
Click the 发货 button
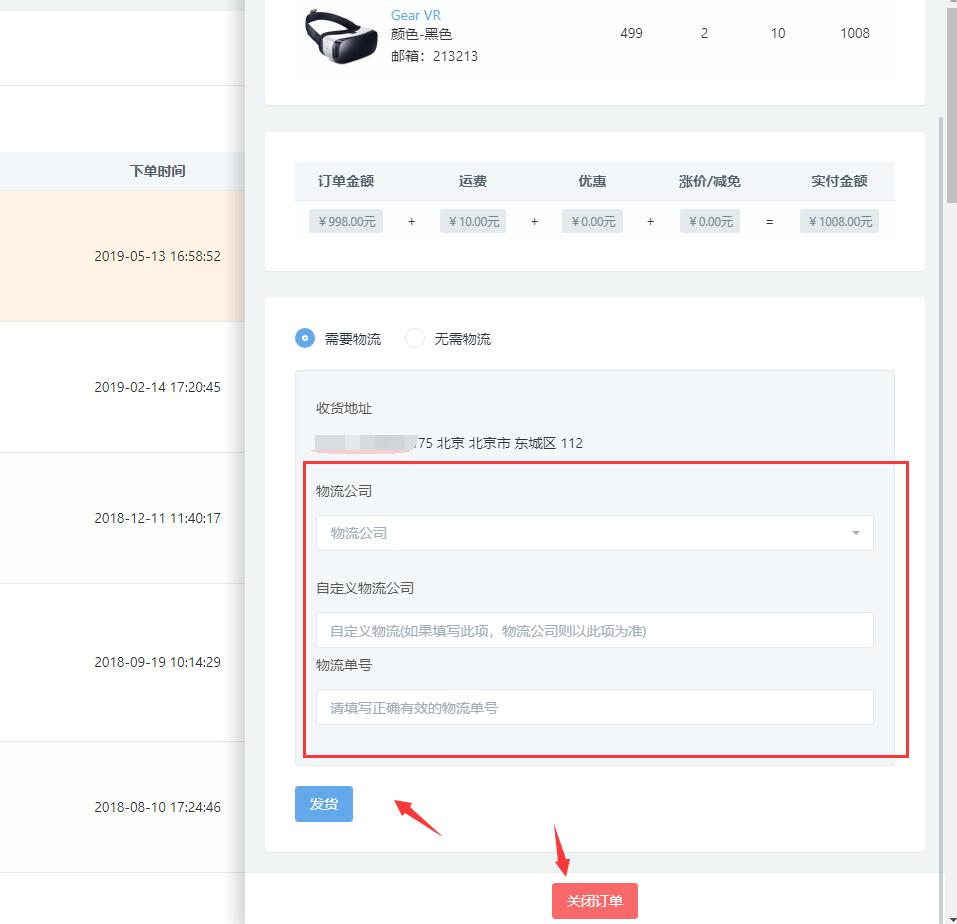[323, 804]
